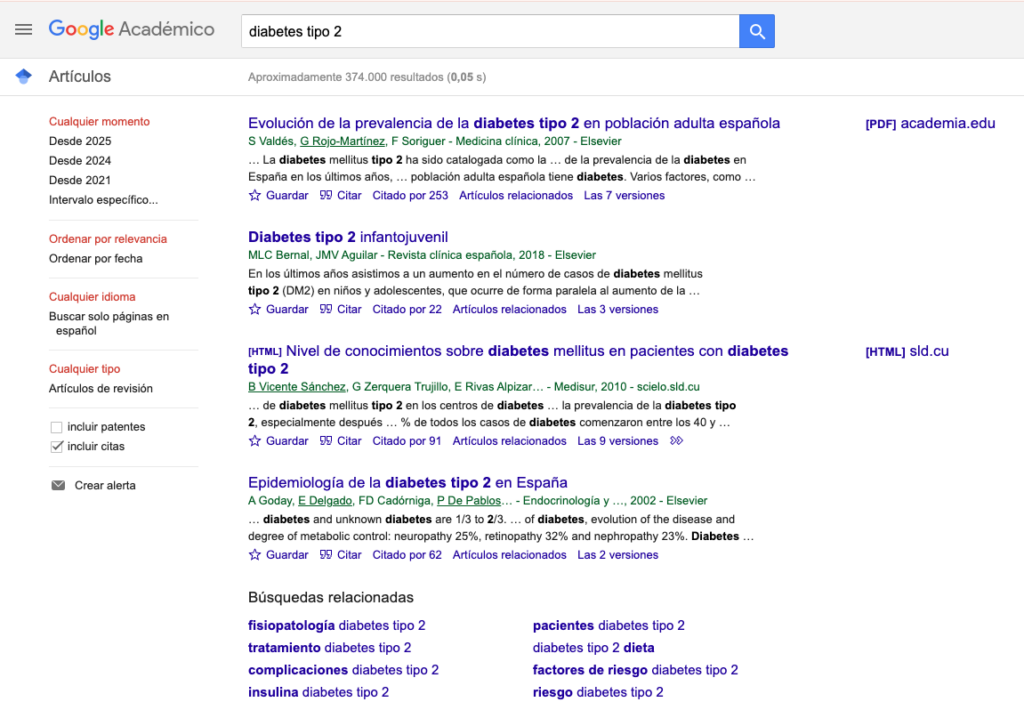Expand Las 3 versiones under Diabetes tipo 2 infantojuvenil

(x=616, y=309)
